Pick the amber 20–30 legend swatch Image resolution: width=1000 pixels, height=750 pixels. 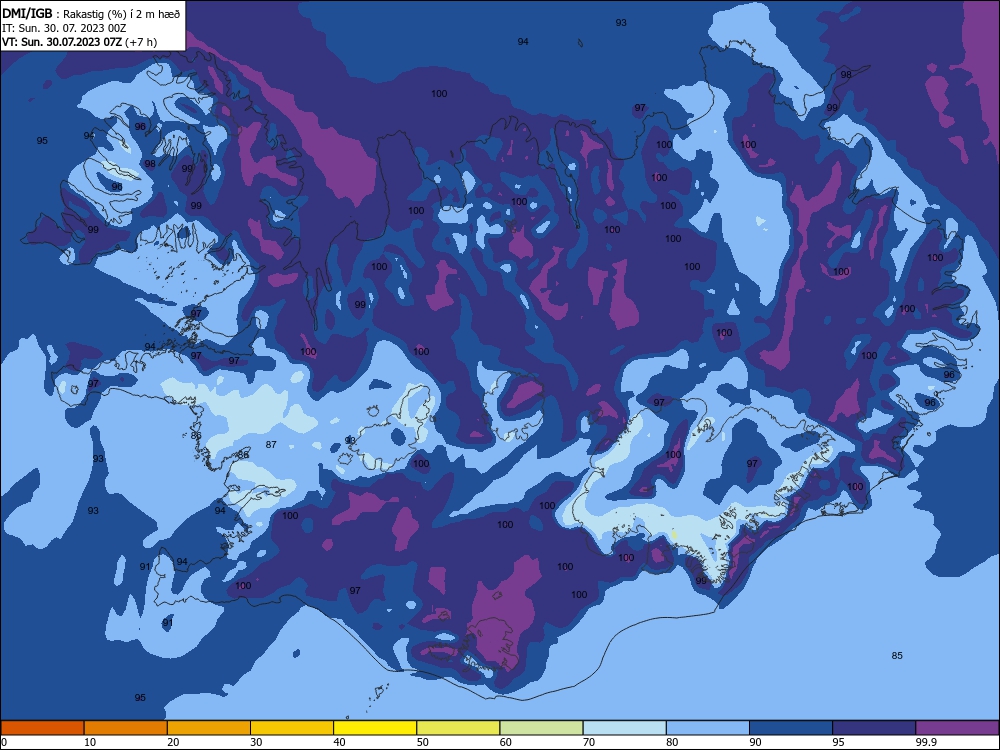click(x=209, y=728)
